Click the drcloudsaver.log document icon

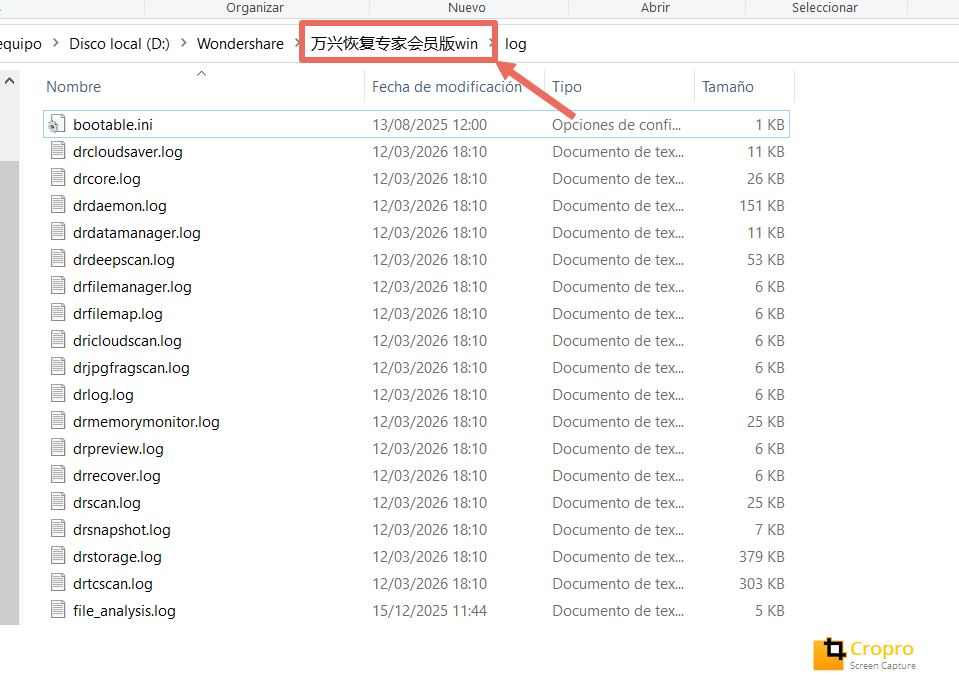pos(58,150)
